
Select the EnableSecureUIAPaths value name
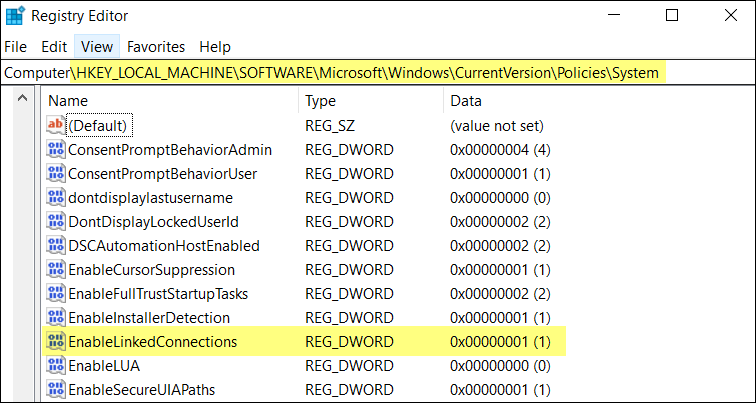click(x=142, y=390)
